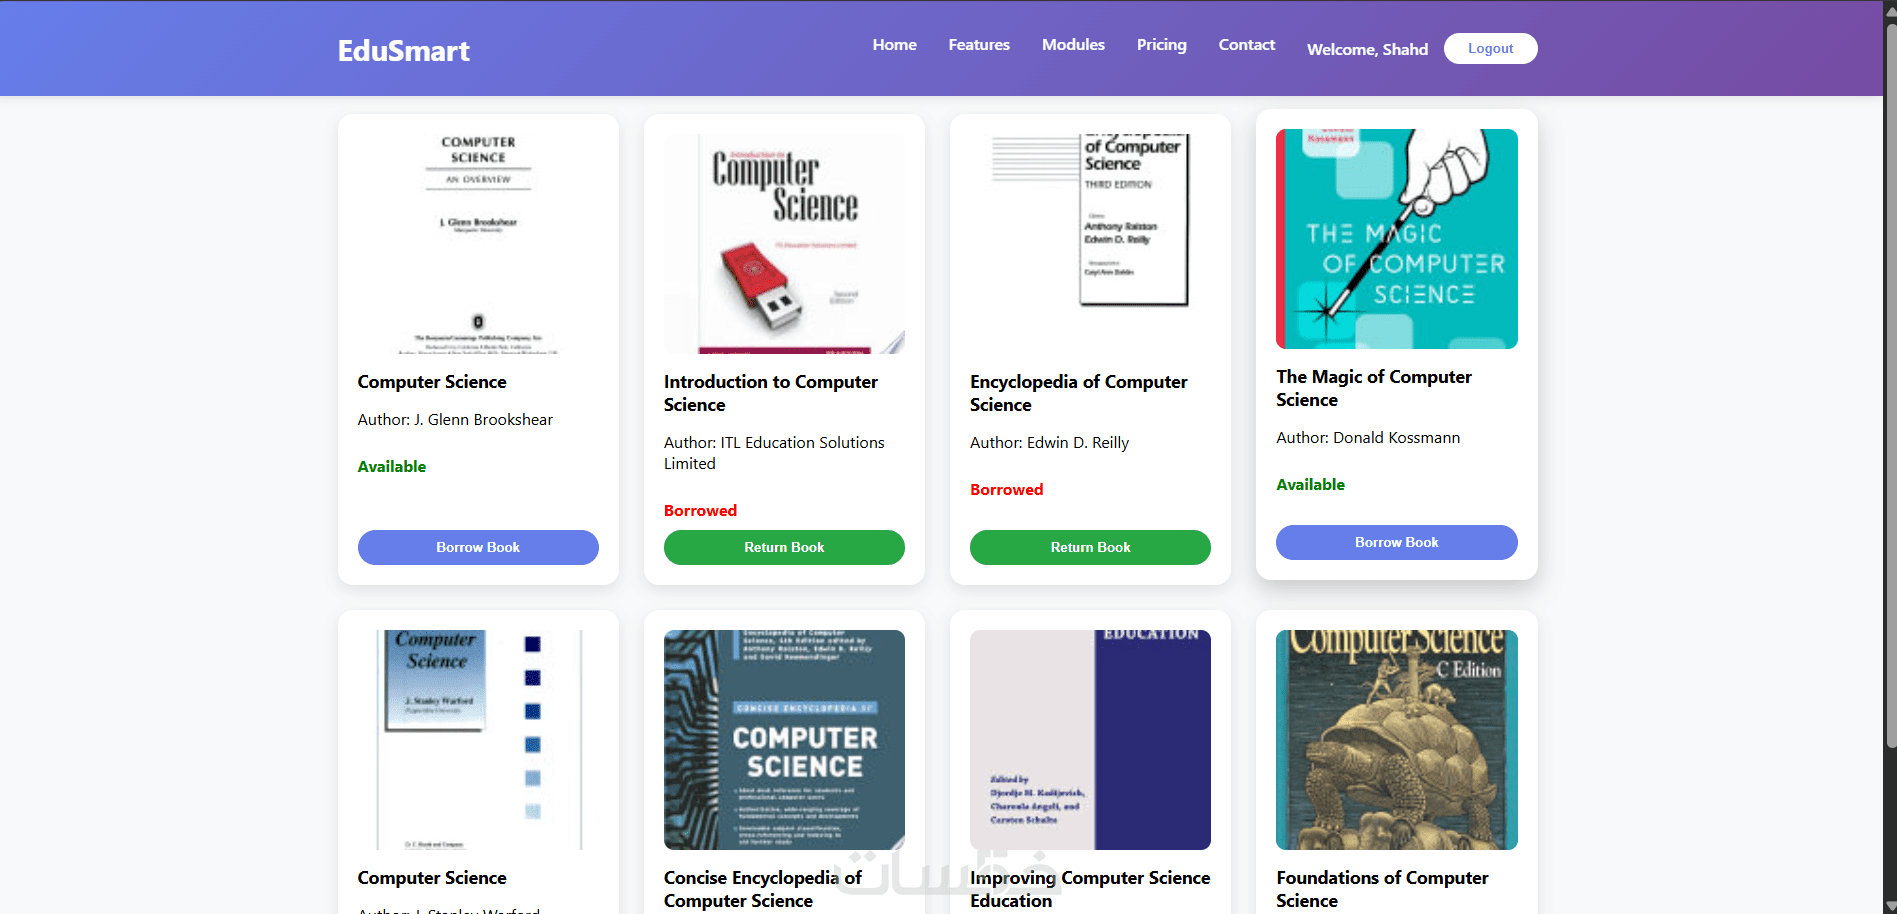This screenshot has height=914, width=1897.
Task: Click the Warford Computer Science book cover
Action: click(x=478, y=739)
